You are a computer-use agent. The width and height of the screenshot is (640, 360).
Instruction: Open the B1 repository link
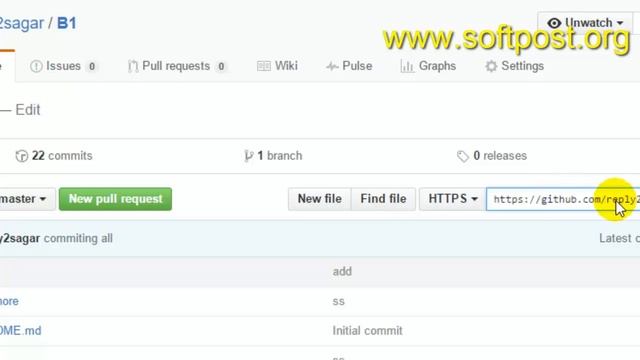(67, 23)
